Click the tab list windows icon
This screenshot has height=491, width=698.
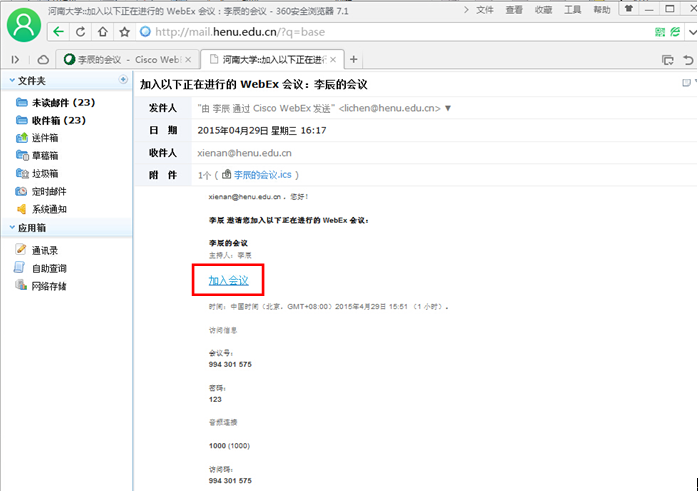coord(667,60)
